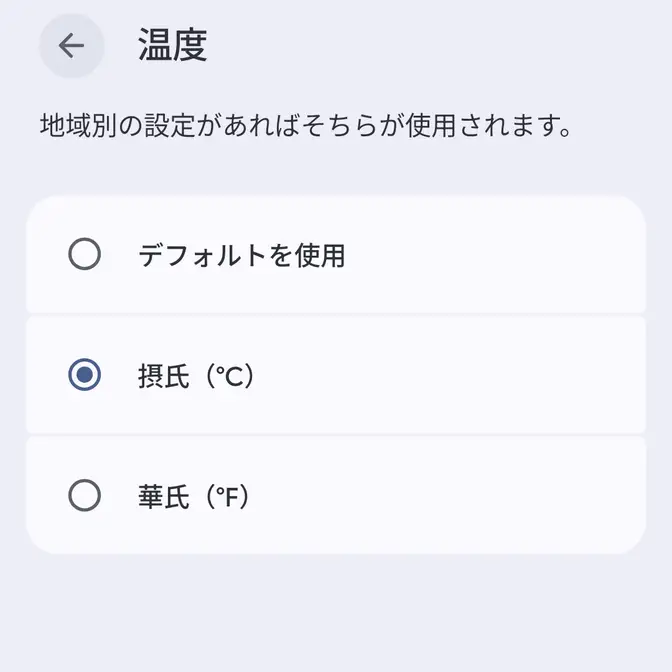Go back from the 温度 screen
Image resolution: width=672 pixels, height=672 pixels.
71,46
